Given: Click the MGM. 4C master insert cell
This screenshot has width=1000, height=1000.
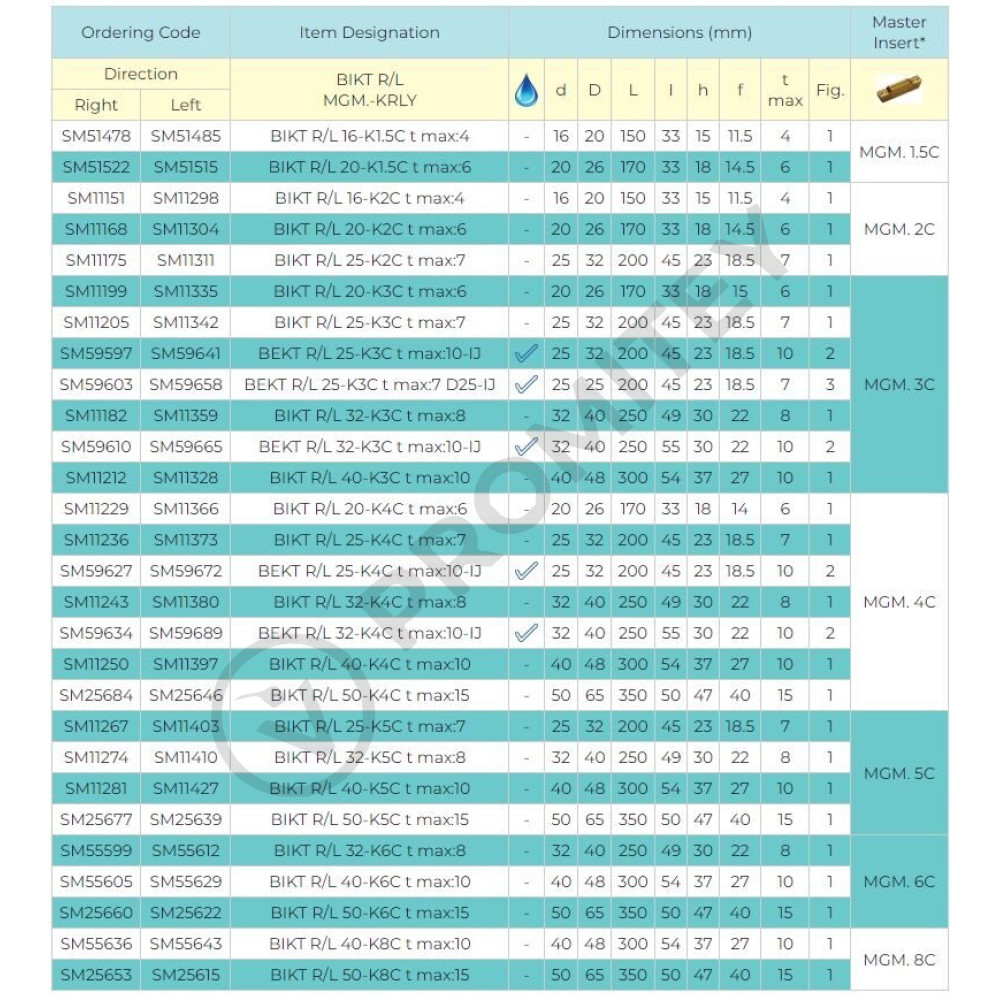Looking at the screenshot, I should tap(899, 602).
